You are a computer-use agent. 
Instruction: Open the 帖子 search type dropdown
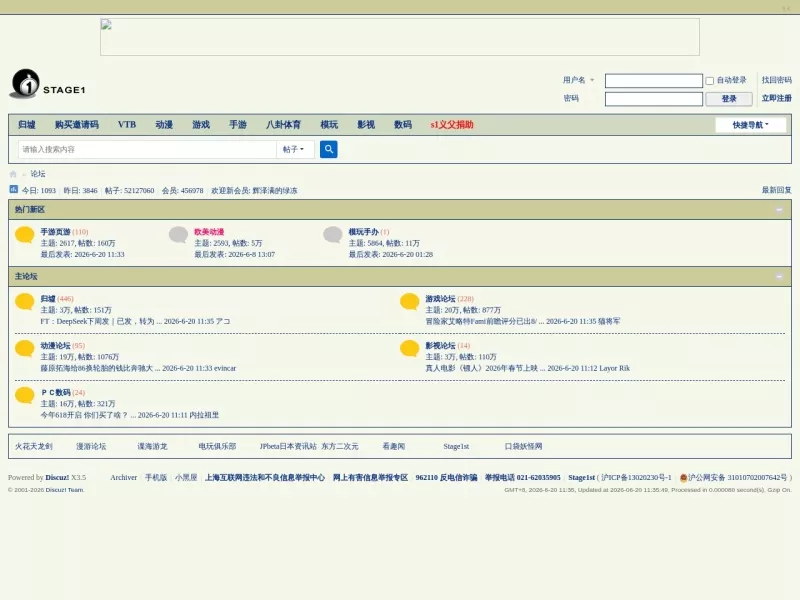click(x=293, y=149)
